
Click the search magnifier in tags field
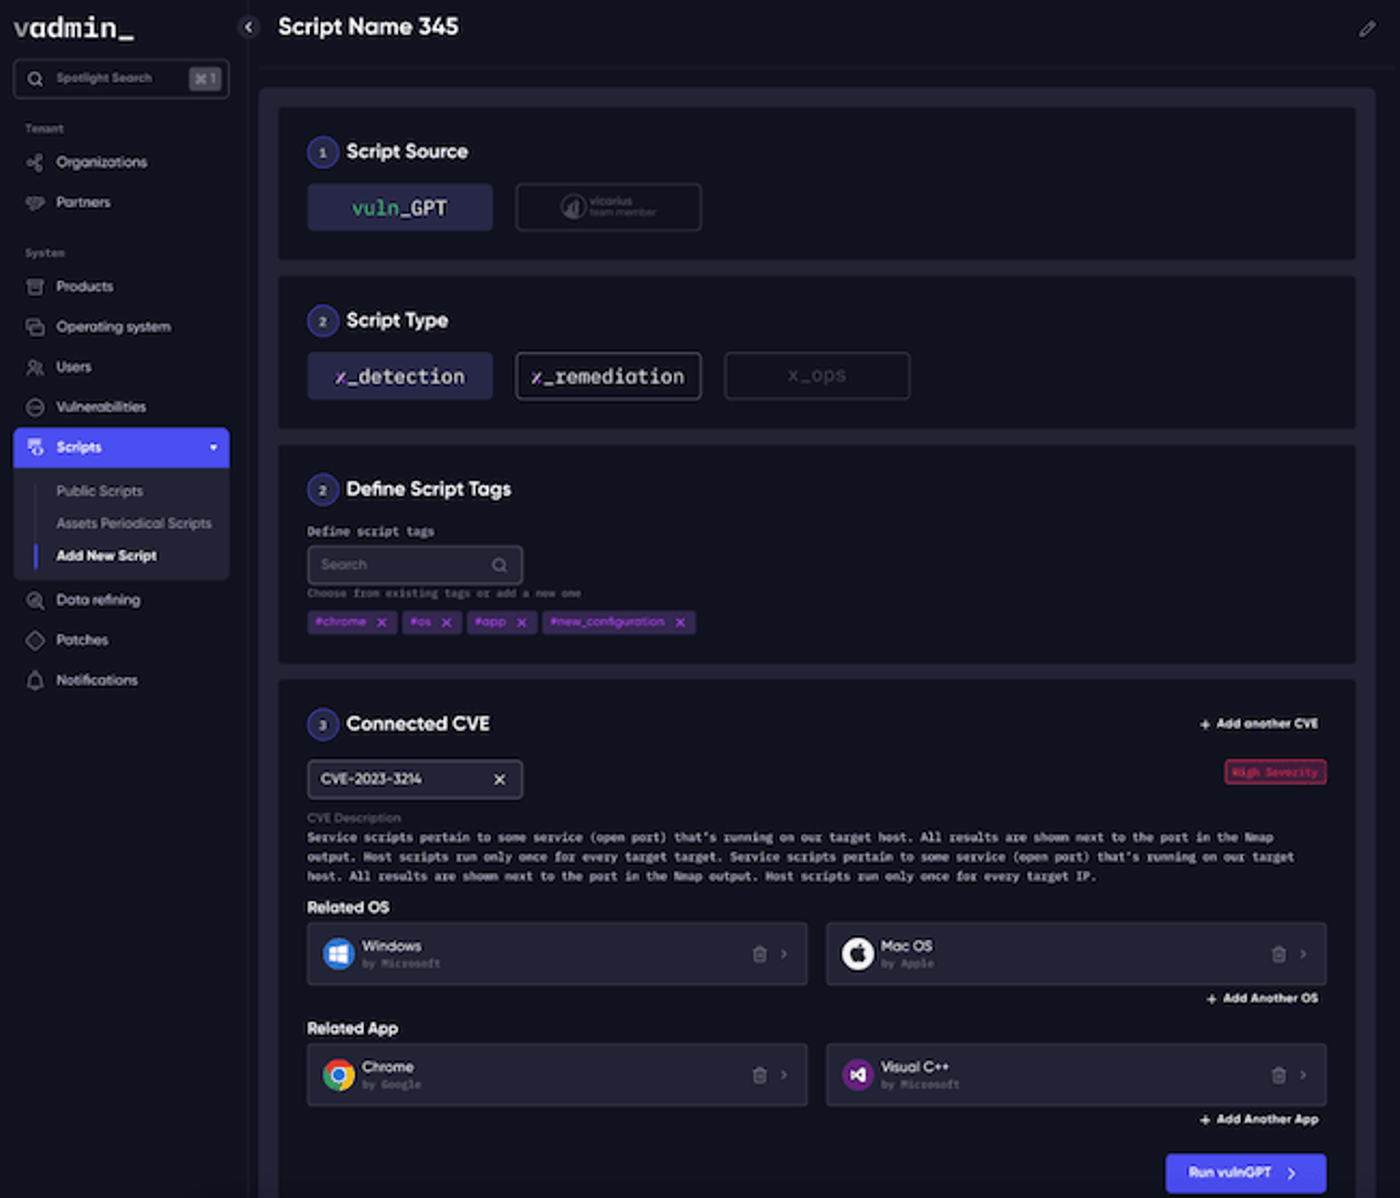pos(499,565)
